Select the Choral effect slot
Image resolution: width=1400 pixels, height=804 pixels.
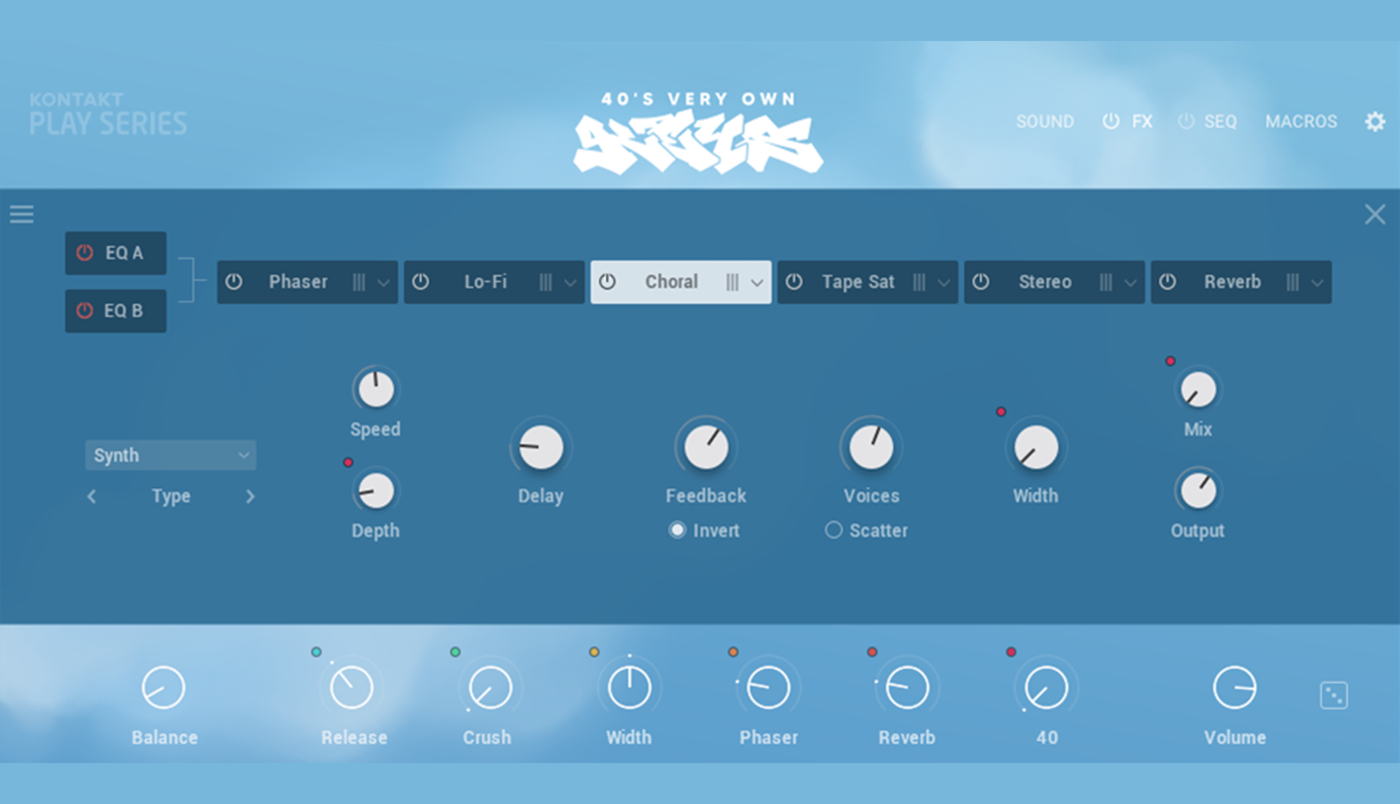pos(681,282)
